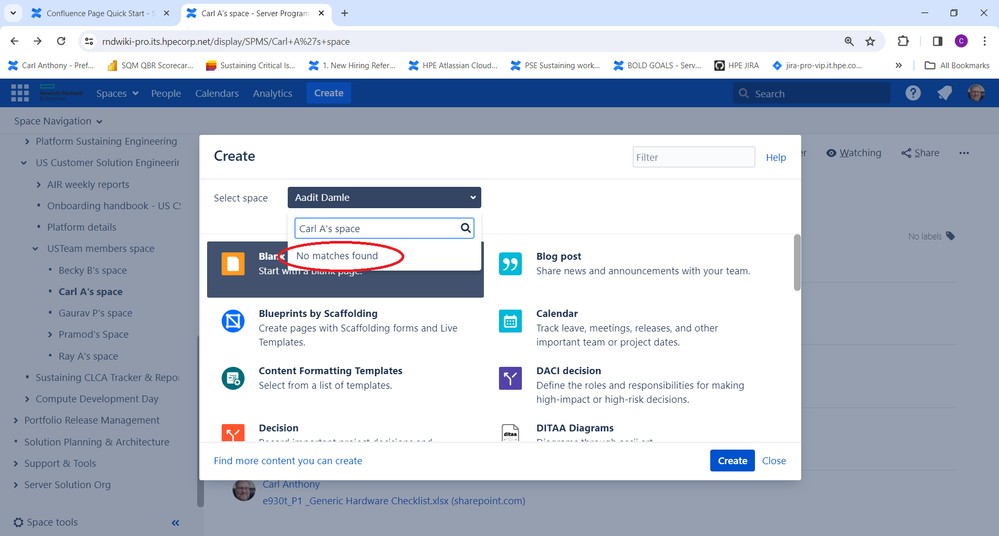The width and height of the screenshot is (999, 536).
Task: Click the Hewlett Packard Enterprise logo
Action: point(61,93)
